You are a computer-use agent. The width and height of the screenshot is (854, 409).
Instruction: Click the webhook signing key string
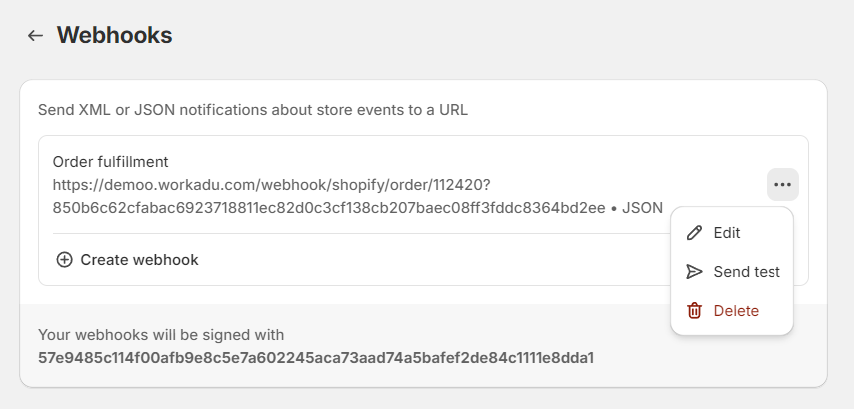tap(316, 357)
